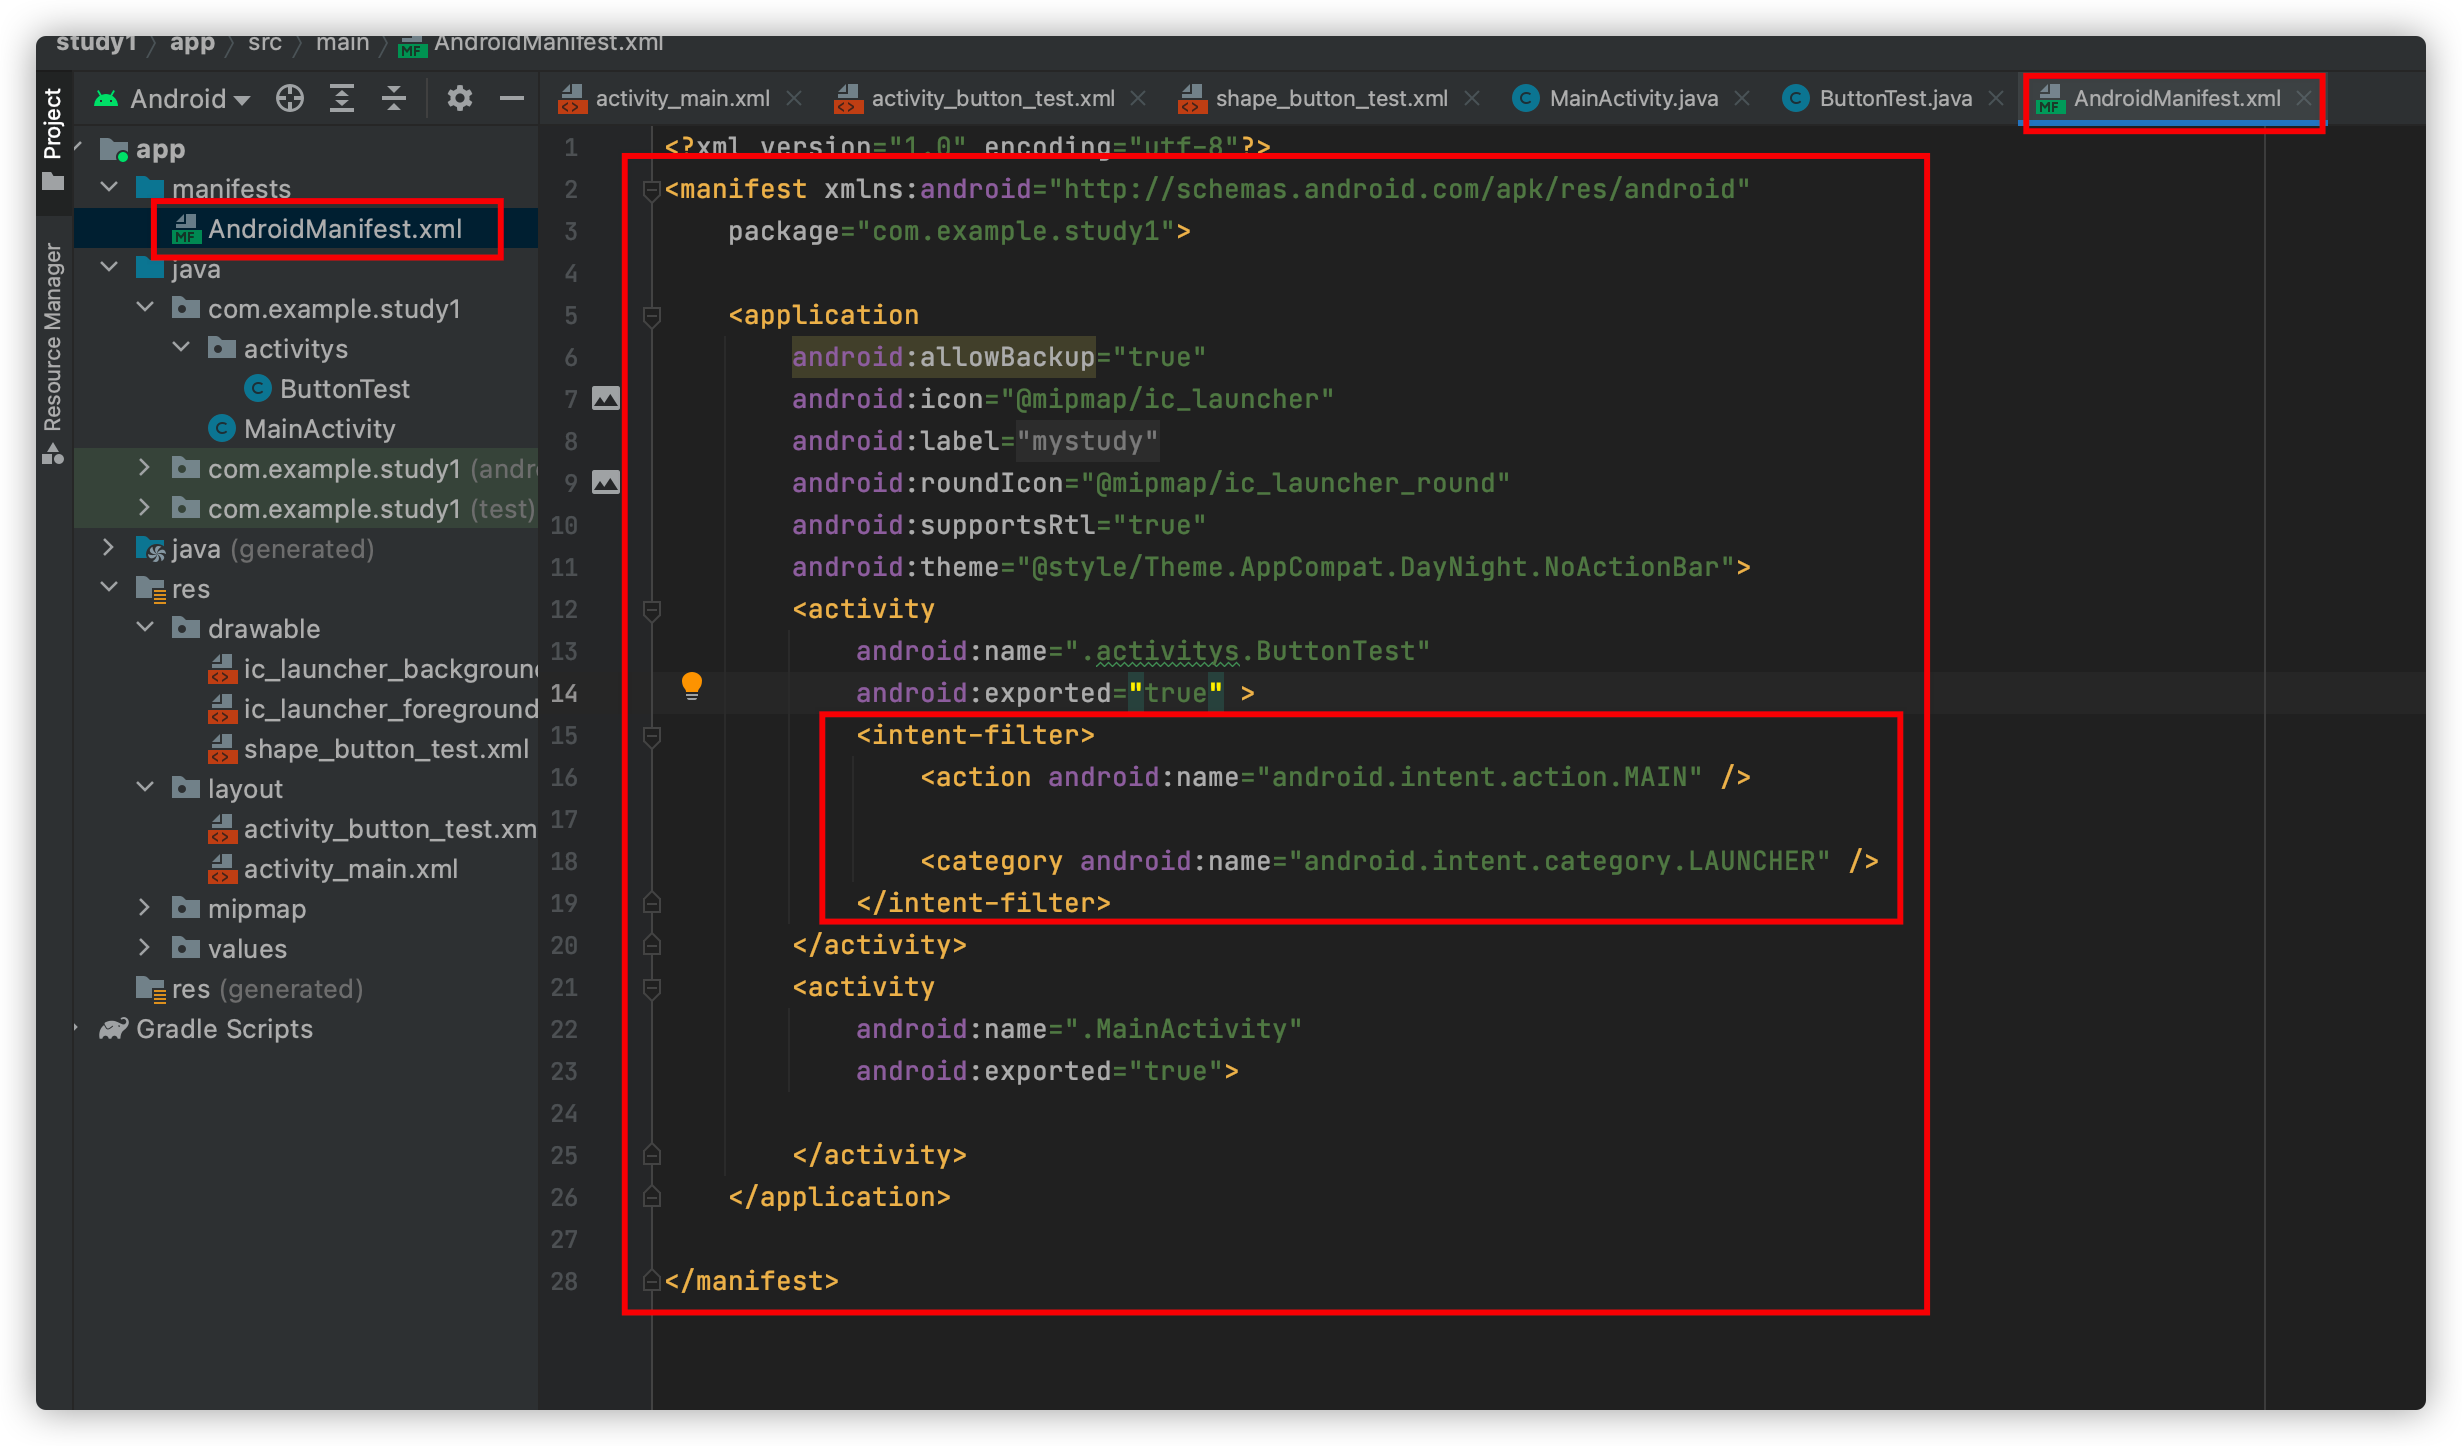Fold the second activity tag at line 21
Image resolution: width=2462 pixels, height=1446 pixels.
[652, 988]
